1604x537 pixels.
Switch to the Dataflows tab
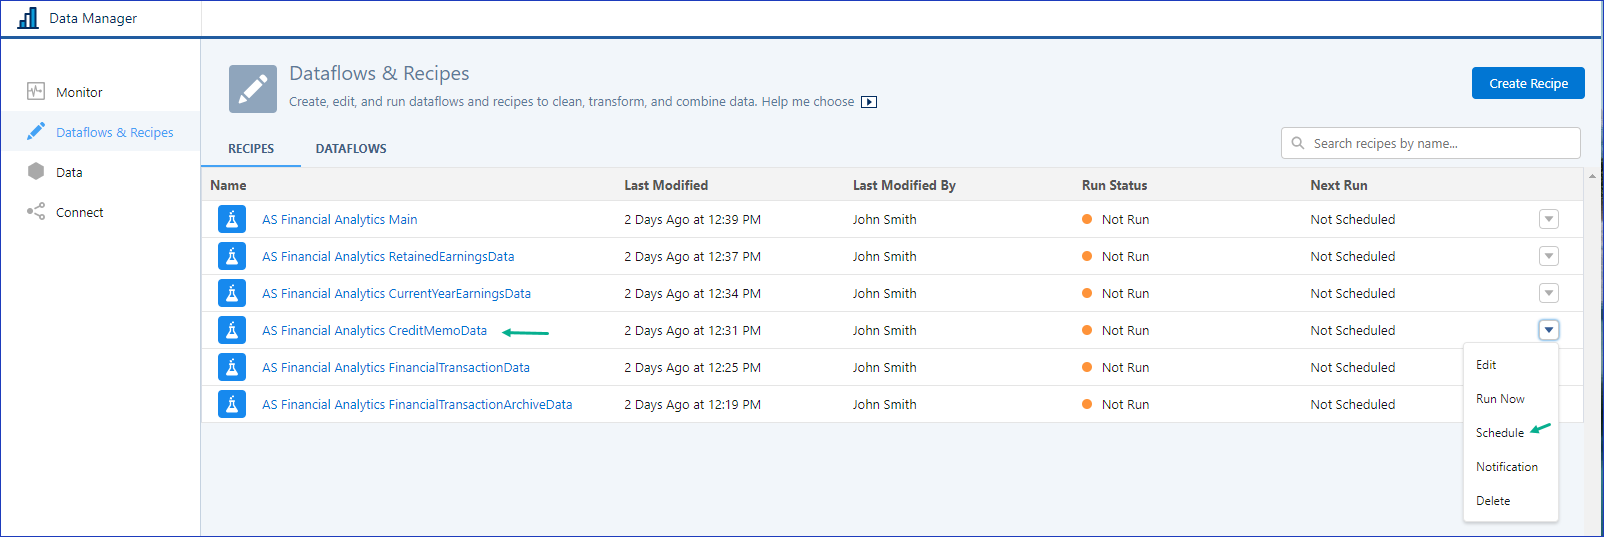[351, 149]
